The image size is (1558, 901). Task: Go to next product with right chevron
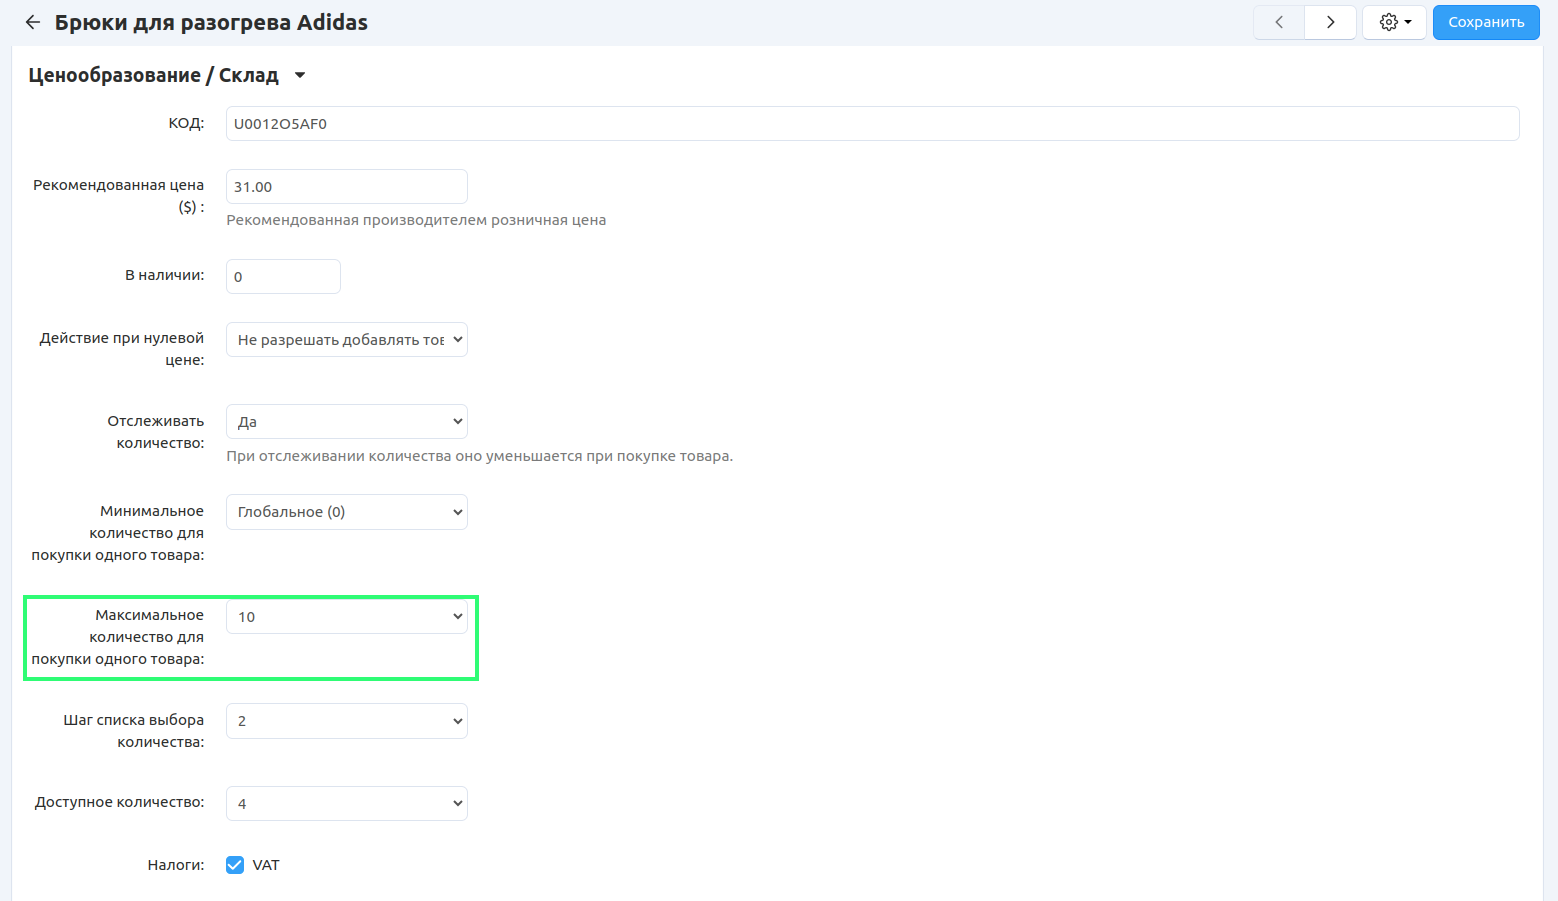click(1330, 22)
